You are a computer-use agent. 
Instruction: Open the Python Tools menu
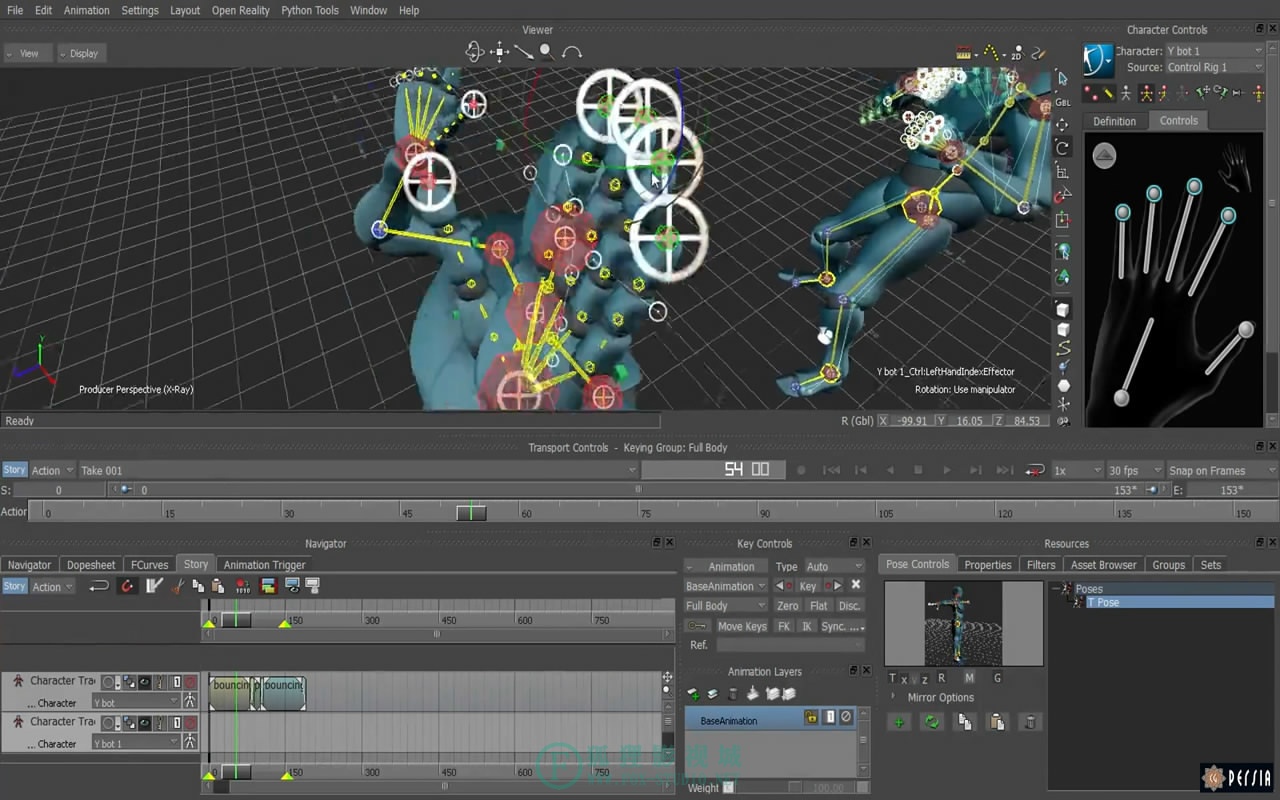pyautogui.click(x=309, y=10)
